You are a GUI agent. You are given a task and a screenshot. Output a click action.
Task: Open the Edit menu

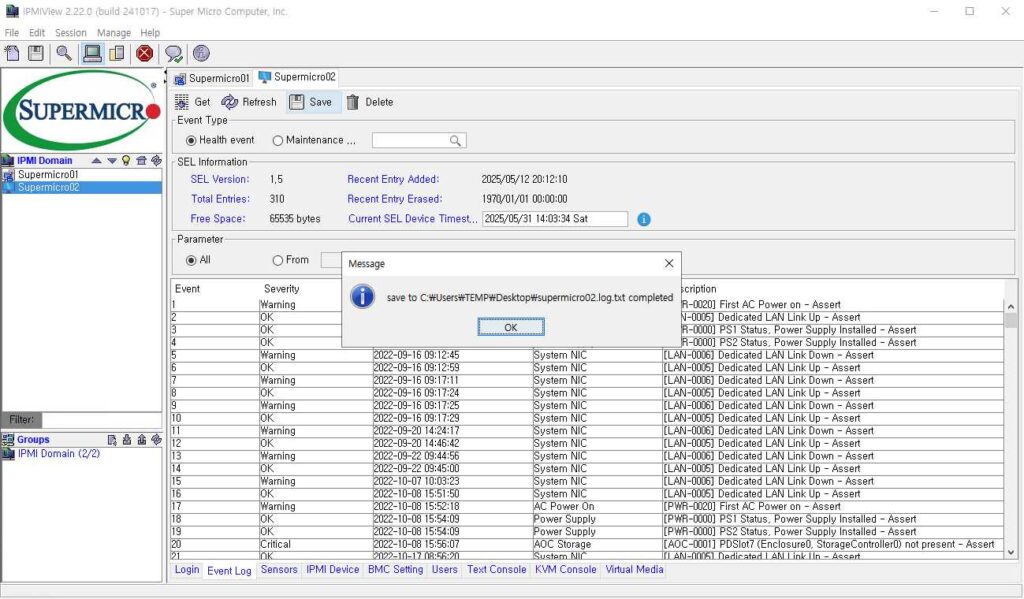point(37,33)
